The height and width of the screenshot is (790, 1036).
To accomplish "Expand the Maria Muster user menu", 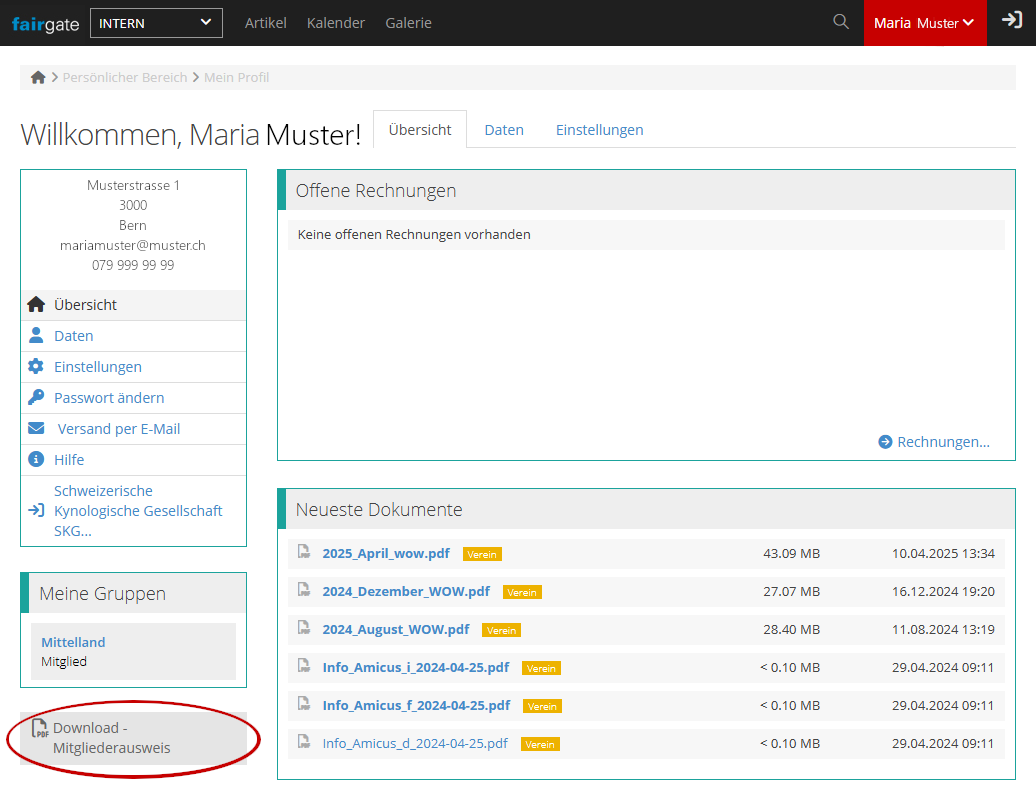I will point(924,23).
